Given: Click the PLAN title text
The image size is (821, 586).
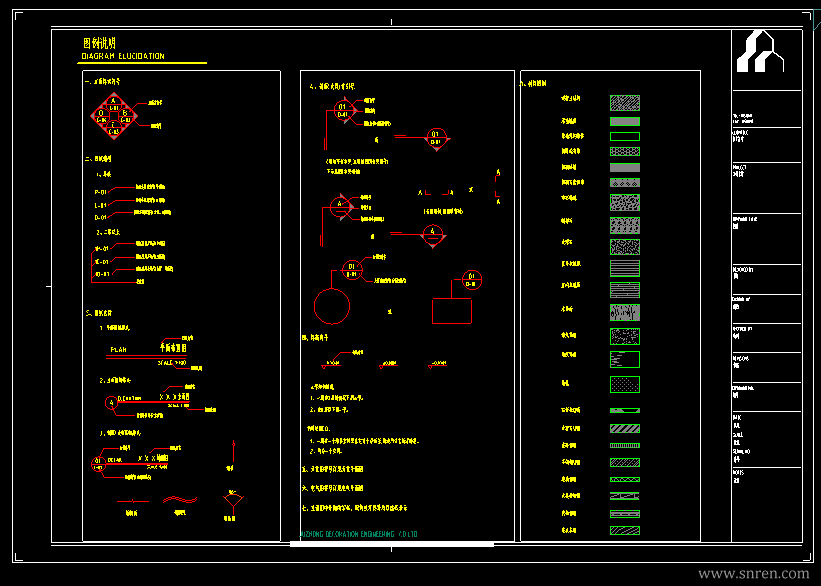Looking at the screenshot, I should click(118, 349).
